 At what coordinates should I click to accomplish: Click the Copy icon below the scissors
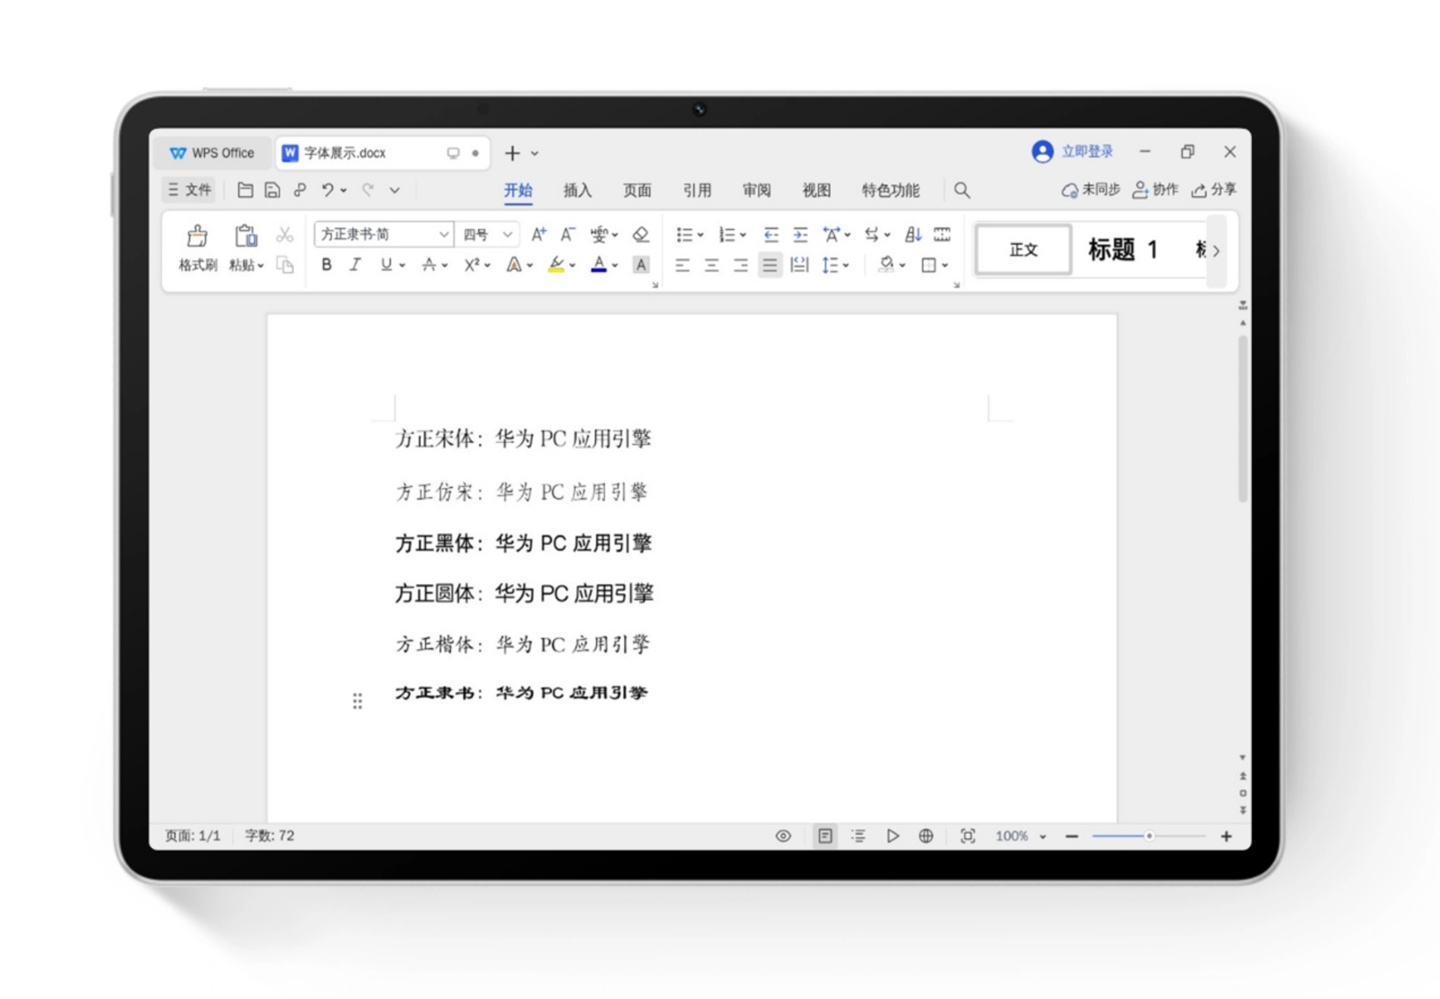click(285, 265)
